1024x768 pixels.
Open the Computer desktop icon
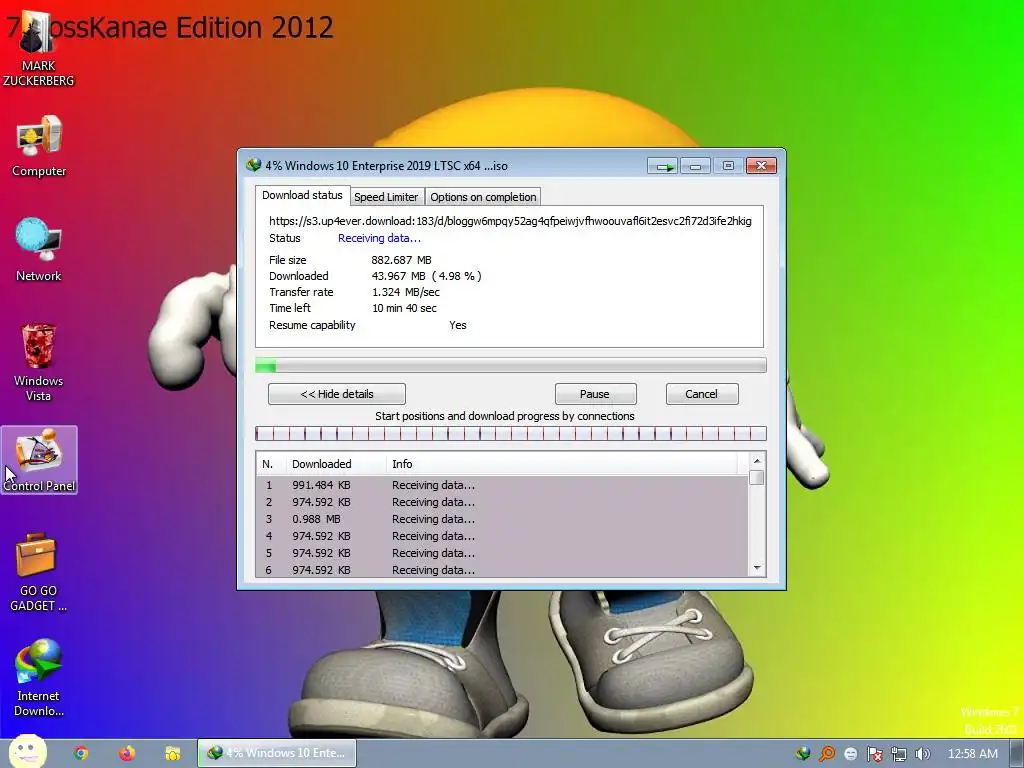(39, 146)
